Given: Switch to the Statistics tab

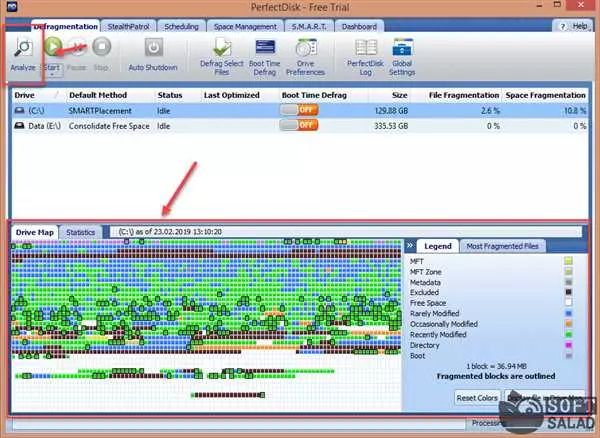Looking at the screenshot, I should [80, 232].
